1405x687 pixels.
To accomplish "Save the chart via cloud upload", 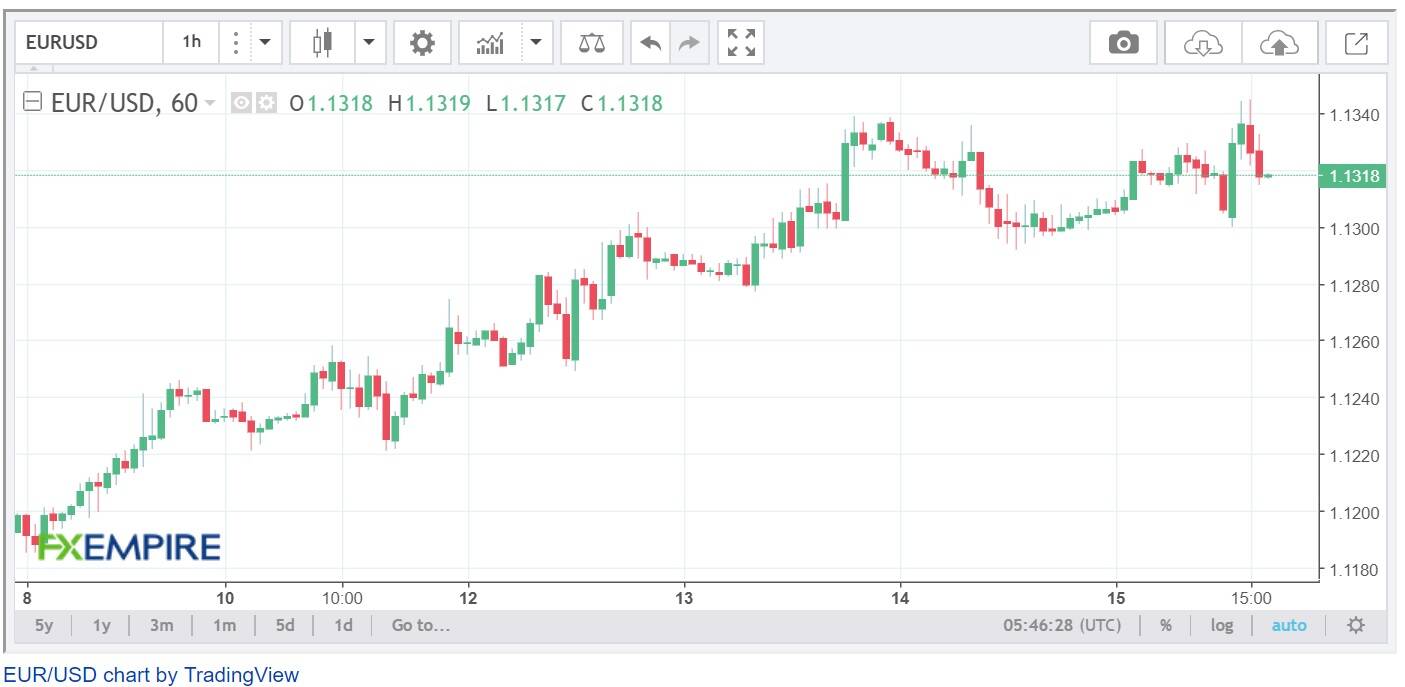I will coord(1279,43).
